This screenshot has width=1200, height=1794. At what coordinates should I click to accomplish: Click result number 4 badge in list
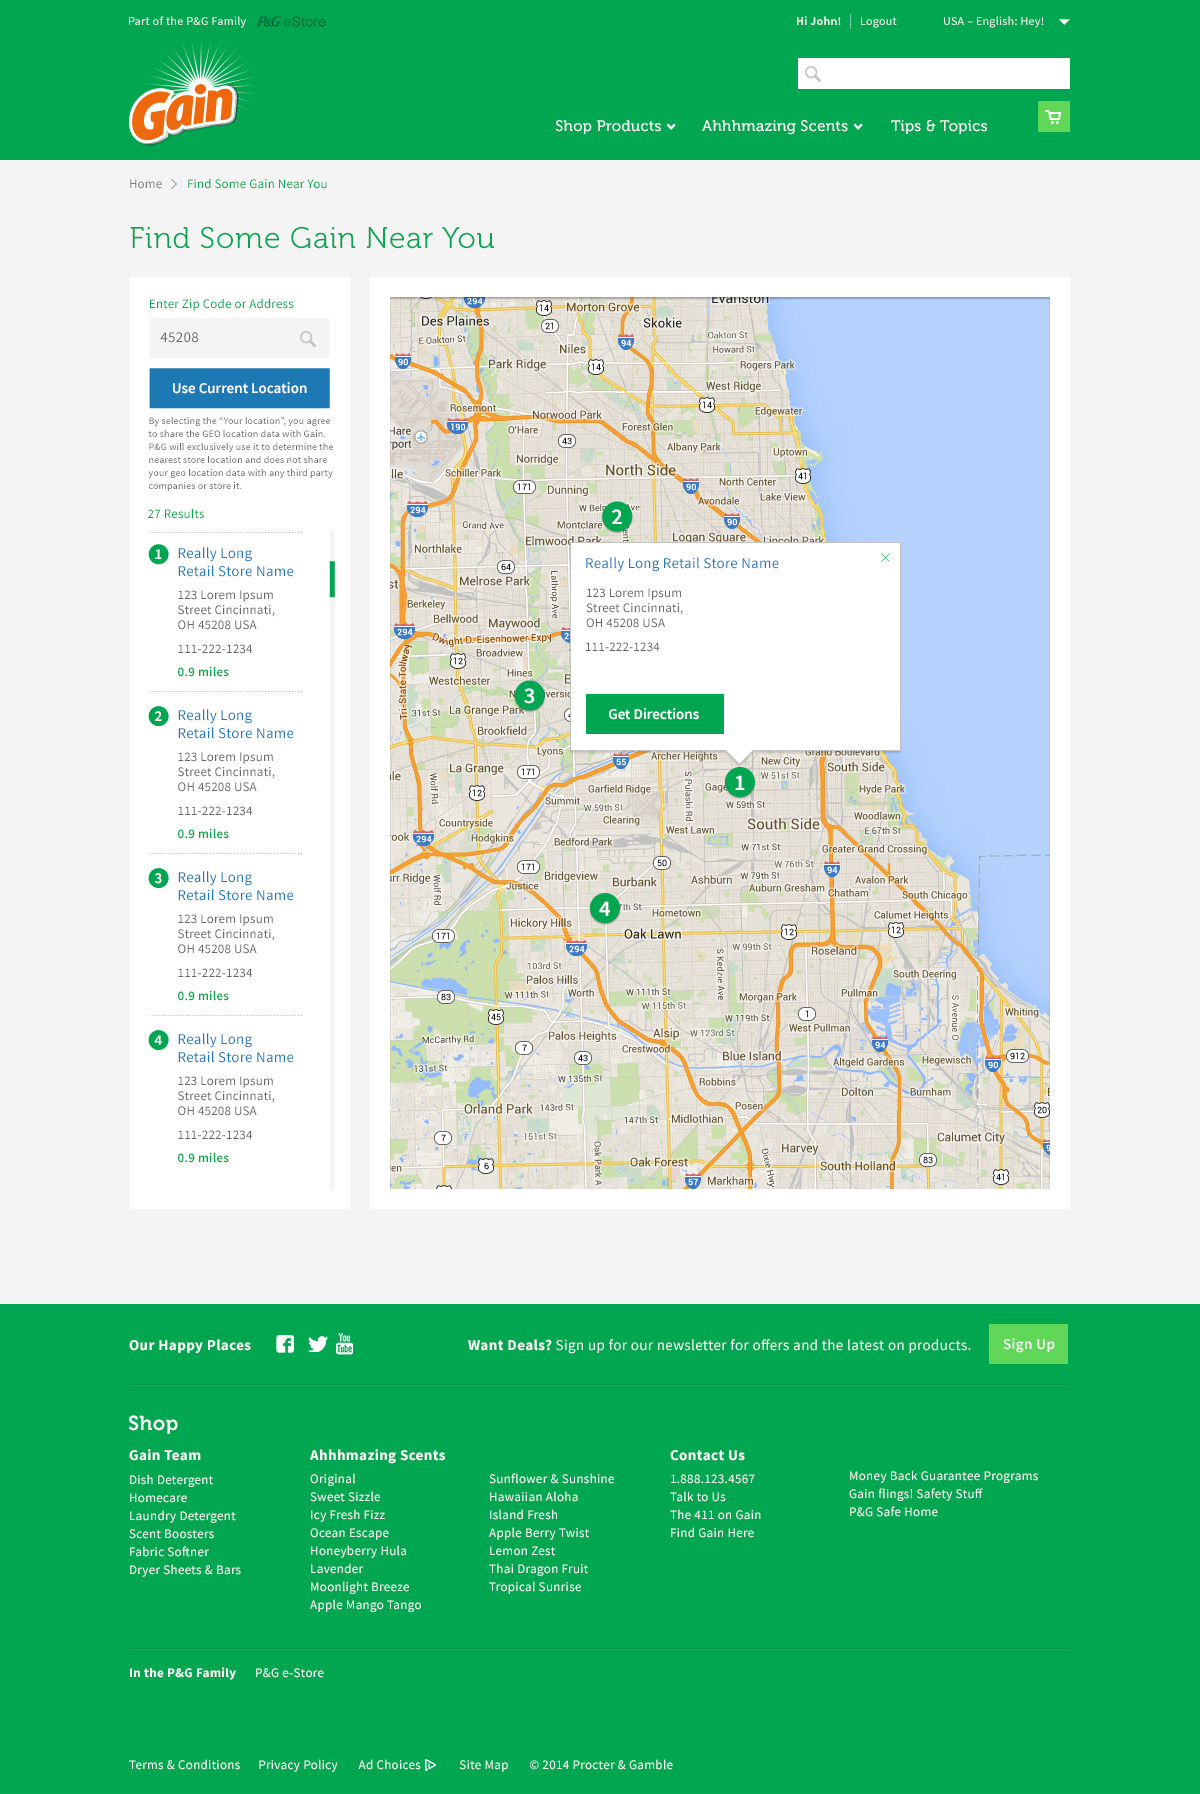(158, 1040)
